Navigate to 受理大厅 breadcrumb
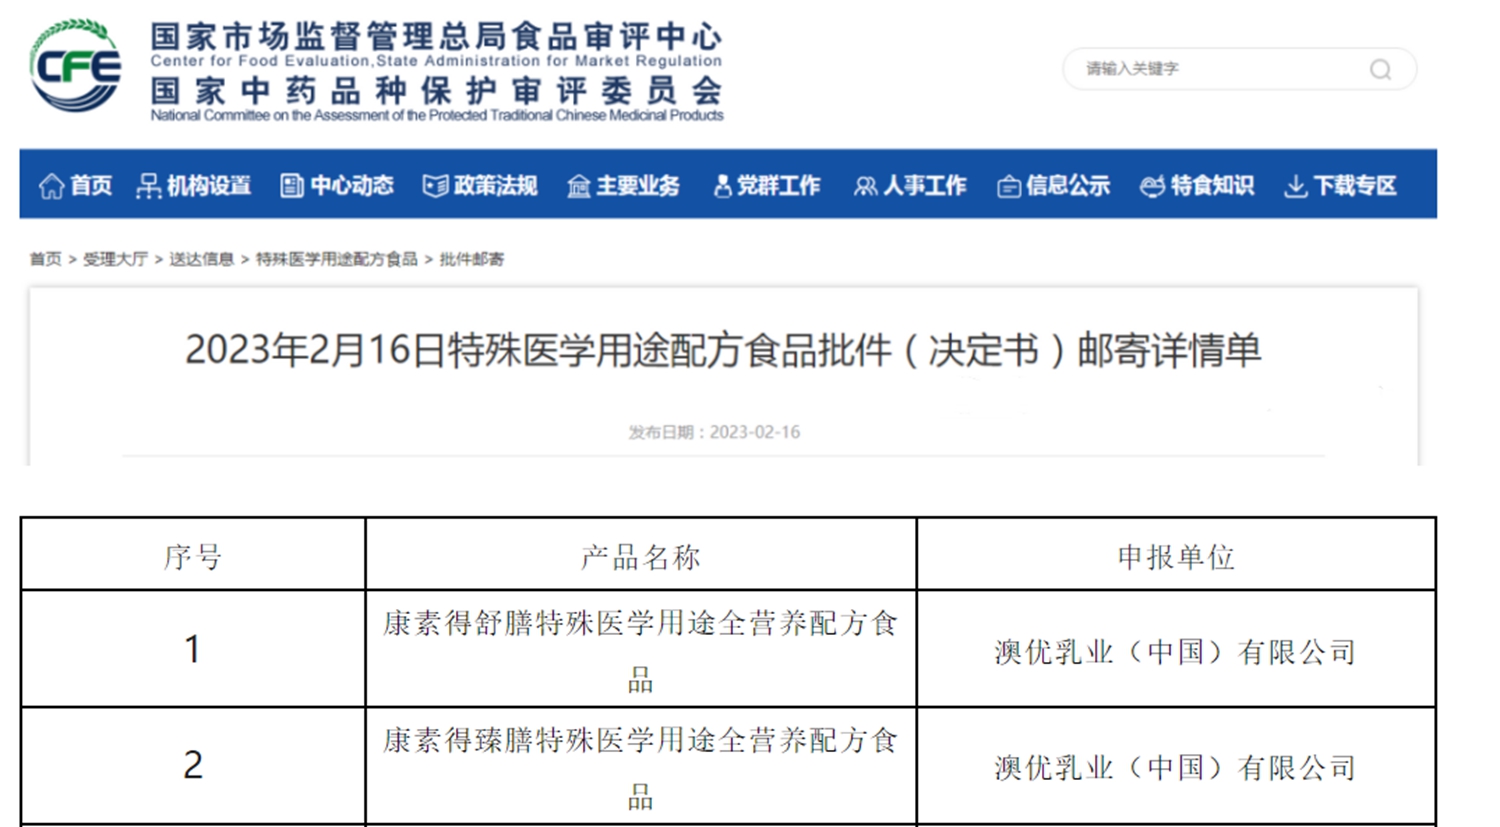The image size is (1500, 827). pyautogui.click(x=115, y=259)
